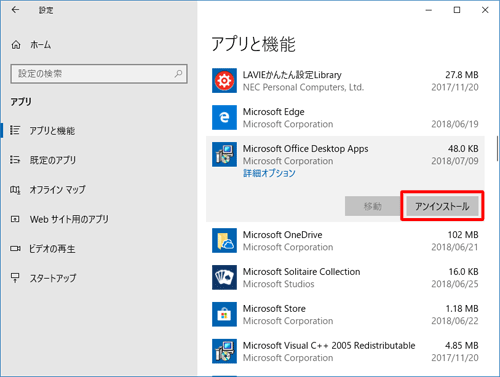Click the 1.18 MB size value
This screenshot has height=377, width=500.
462,309
